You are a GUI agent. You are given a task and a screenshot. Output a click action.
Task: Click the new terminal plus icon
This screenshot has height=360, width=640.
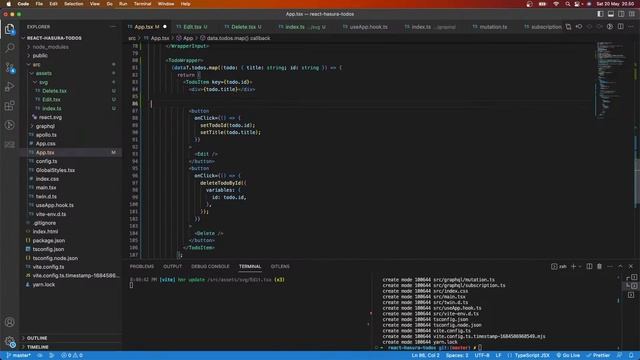(573, 267)
